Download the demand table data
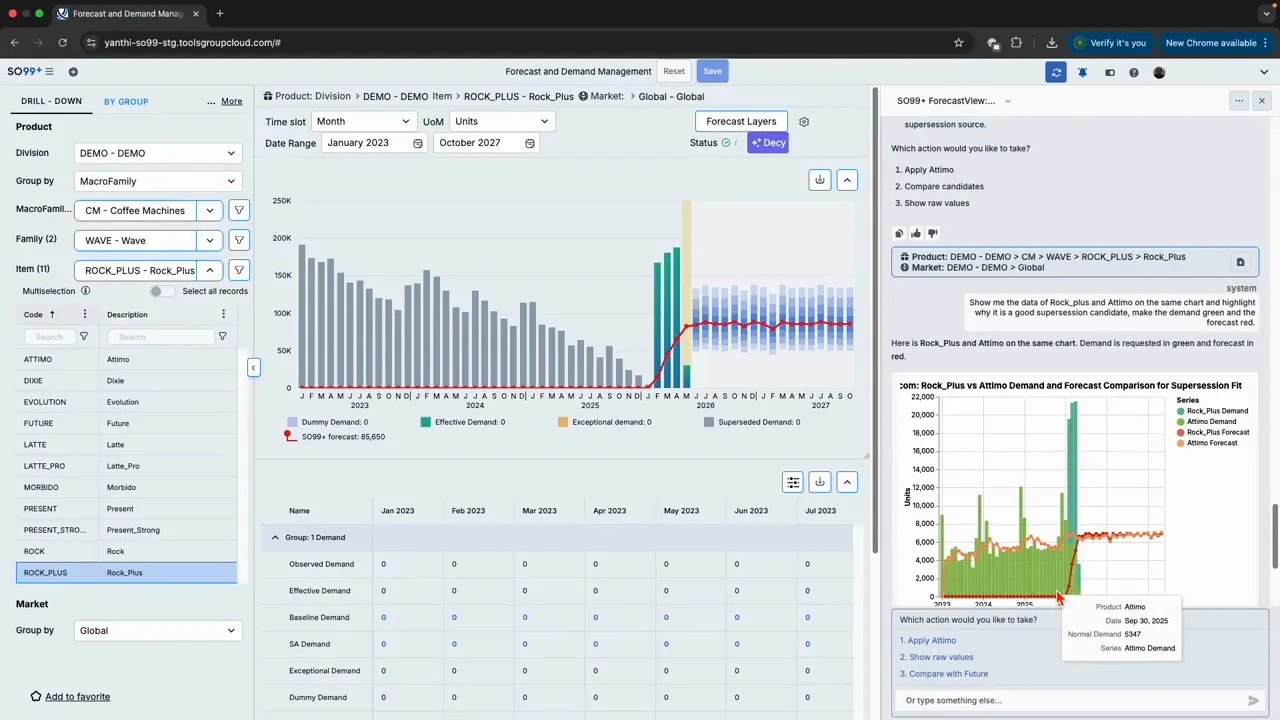 [x=820, y=482]
